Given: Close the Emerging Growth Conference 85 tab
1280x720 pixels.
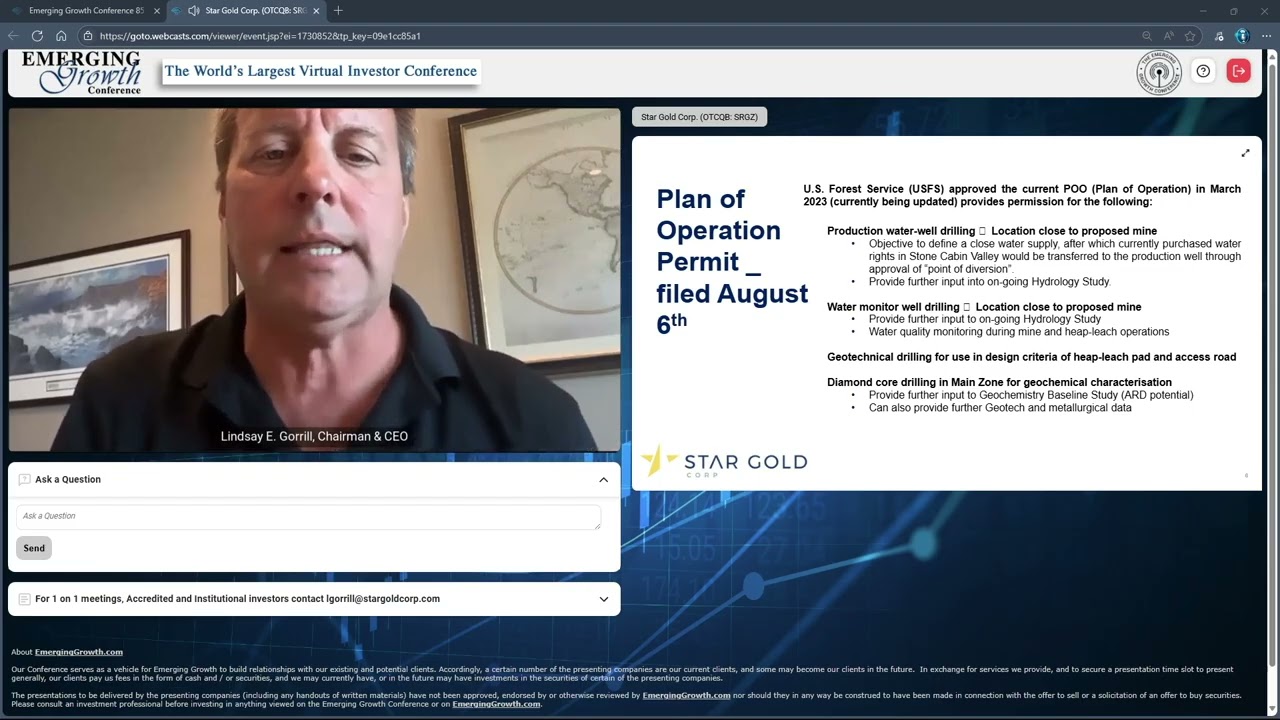Looking at the screenshot, I should (156, 11).
